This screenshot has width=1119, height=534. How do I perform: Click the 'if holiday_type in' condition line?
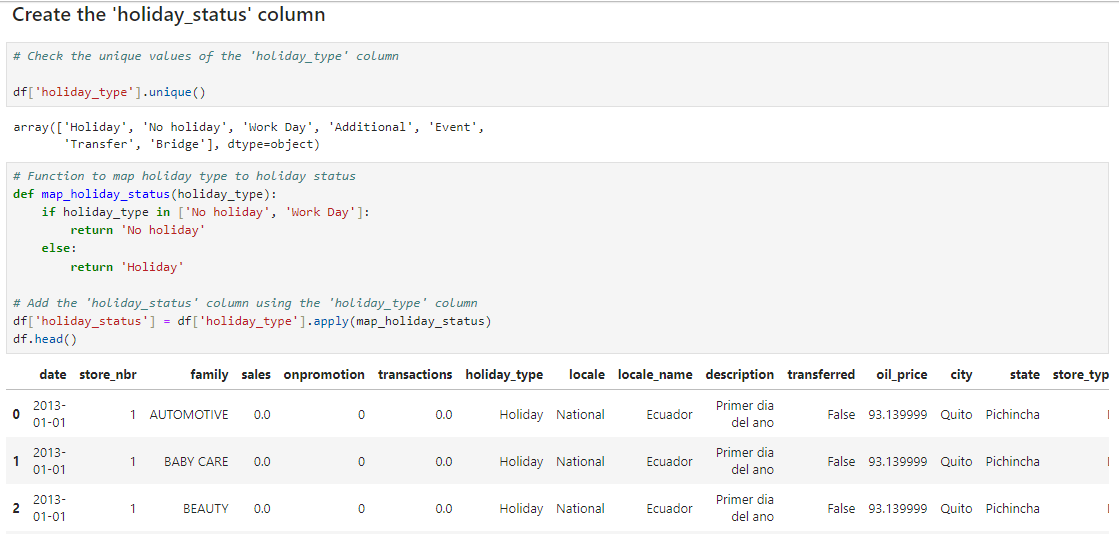click(x=206, y=212)
